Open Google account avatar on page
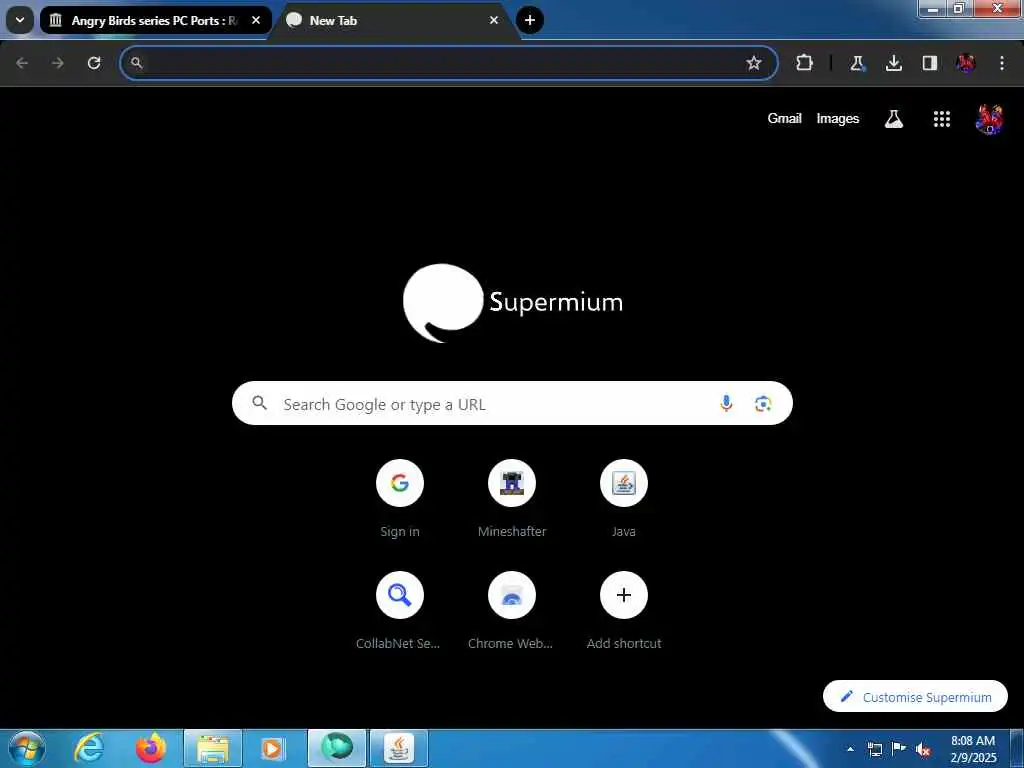Screen dimensions: 1024x768 coord(989,119)
